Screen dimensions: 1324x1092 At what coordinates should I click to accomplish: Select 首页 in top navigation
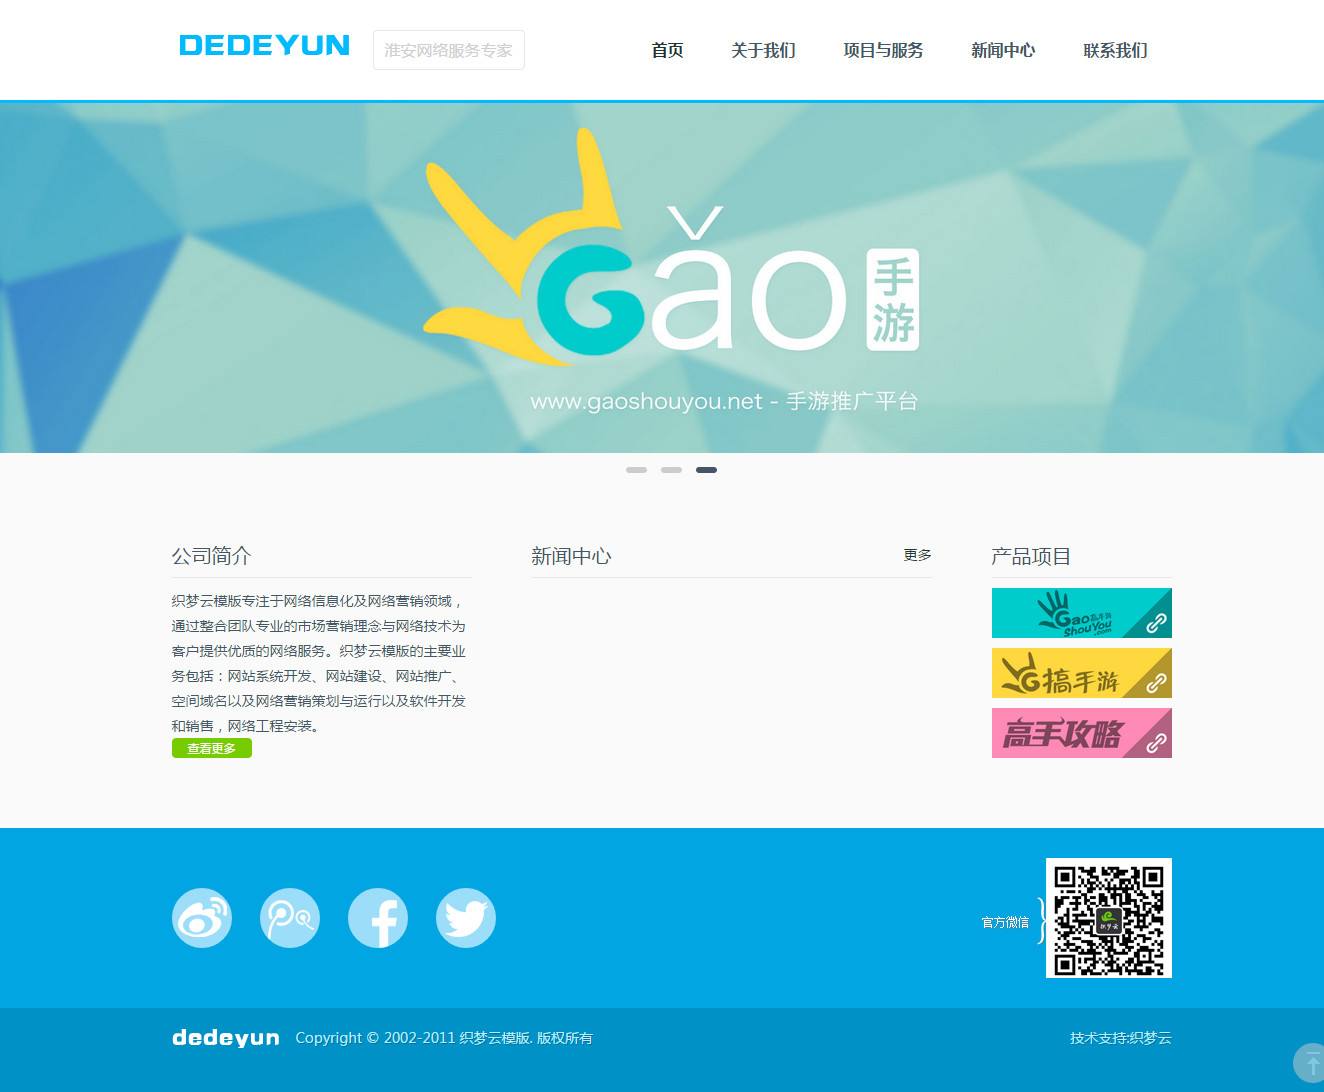666,51
